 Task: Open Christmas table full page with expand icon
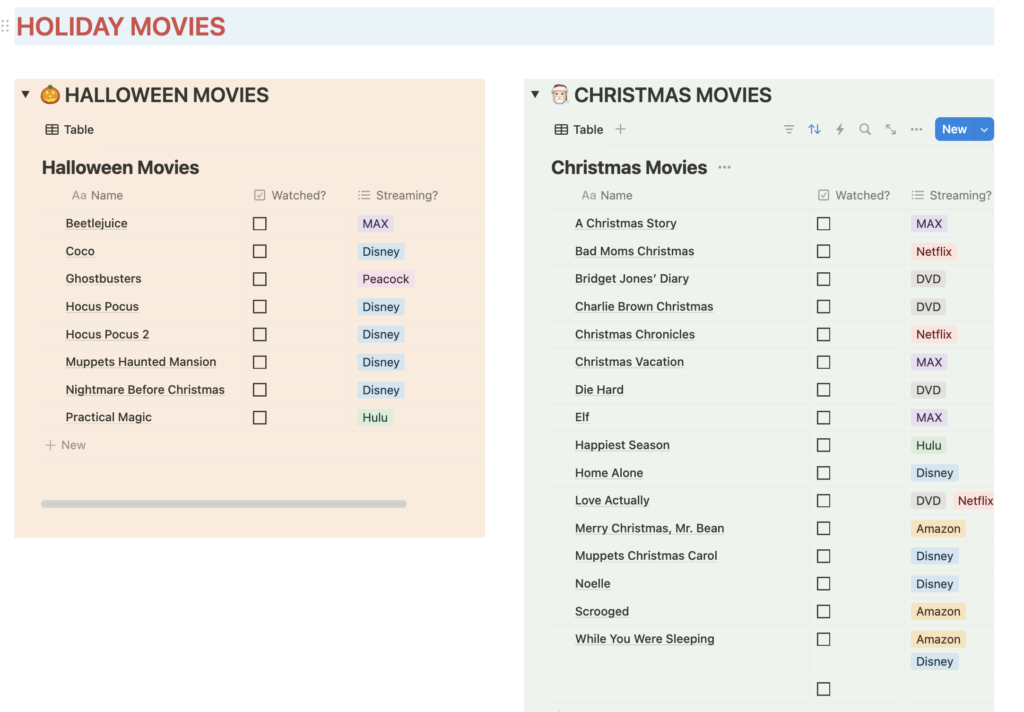click(x=891, y=129)
